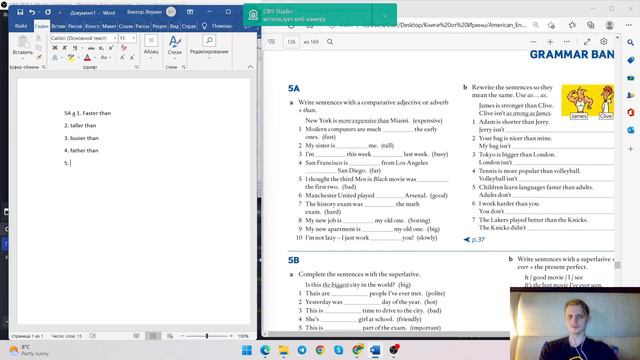Open Edge sidebar search icon
Image resolution: width=640 pixels, height=360 pixels.
click(631, 42)
